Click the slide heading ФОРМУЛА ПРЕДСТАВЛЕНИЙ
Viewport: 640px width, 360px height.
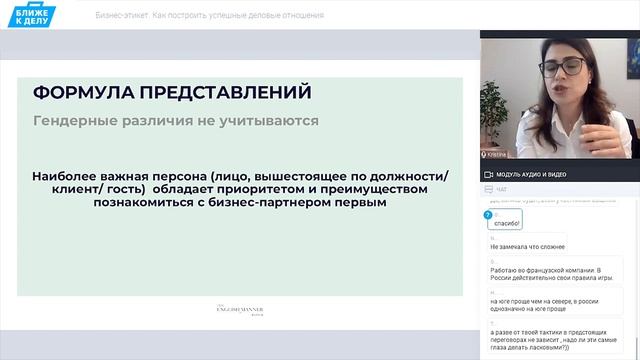[172, 92]
